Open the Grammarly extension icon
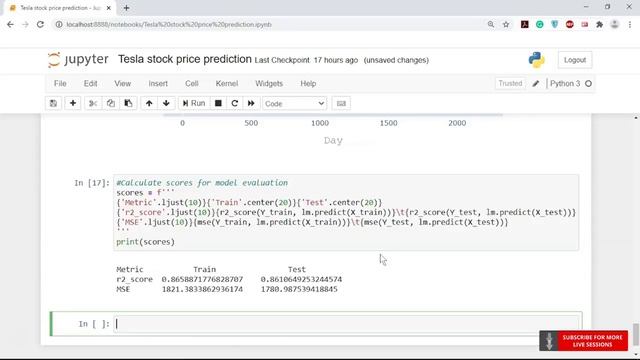 point(540,24)
